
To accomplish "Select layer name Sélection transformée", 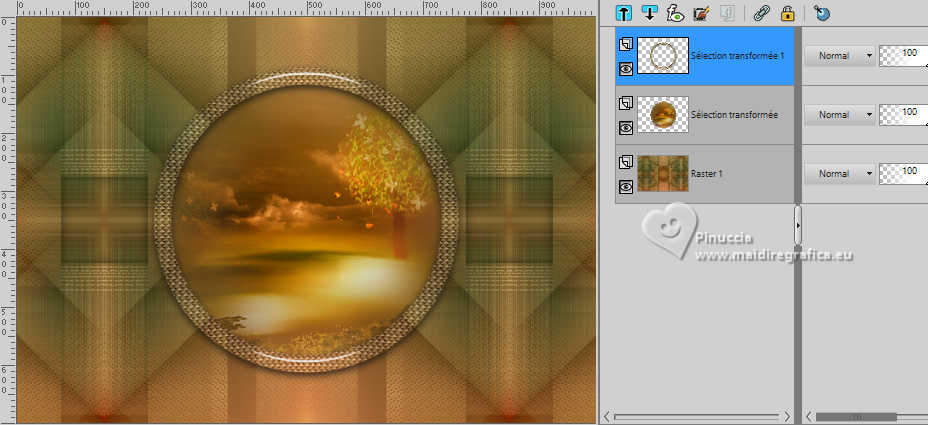I will click(x=734, y=115).
